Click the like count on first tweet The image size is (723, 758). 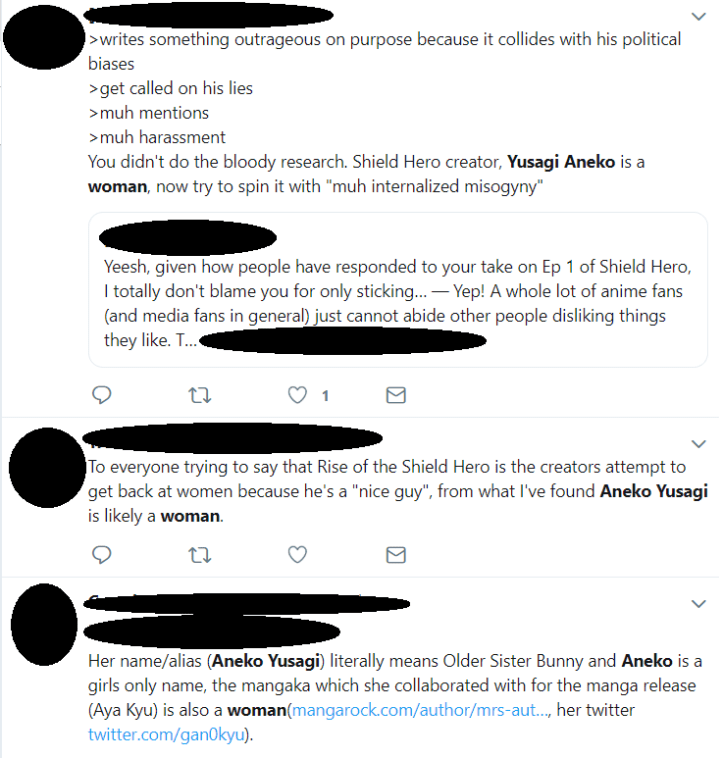tap(325, 396)
